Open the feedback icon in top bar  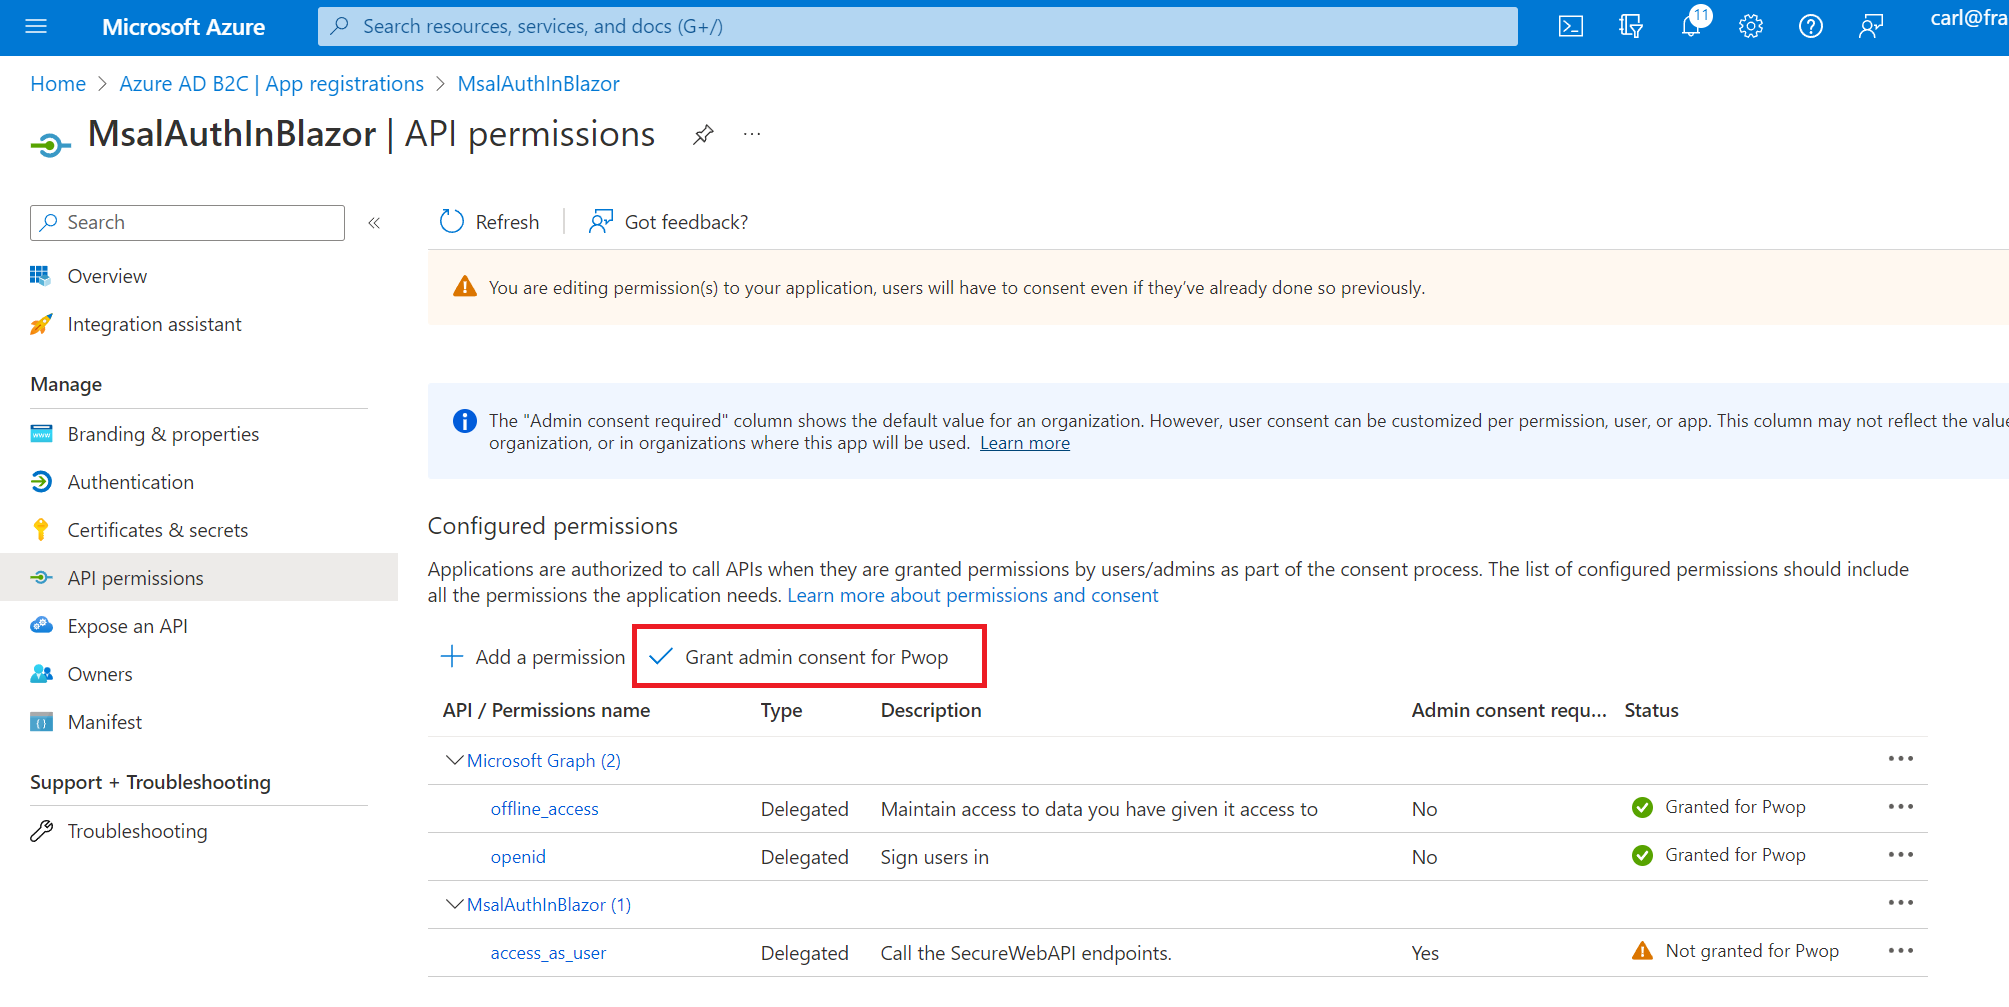1871,27
